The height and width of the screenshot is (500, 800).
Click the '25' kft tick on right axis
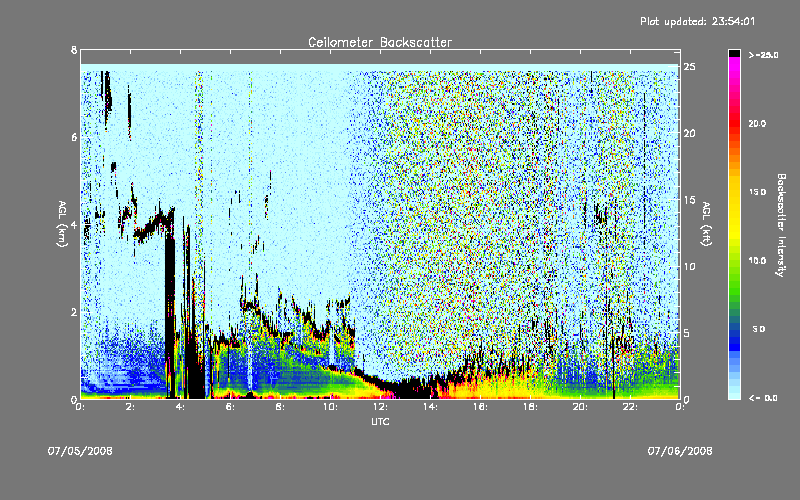(x=689, y=67)
